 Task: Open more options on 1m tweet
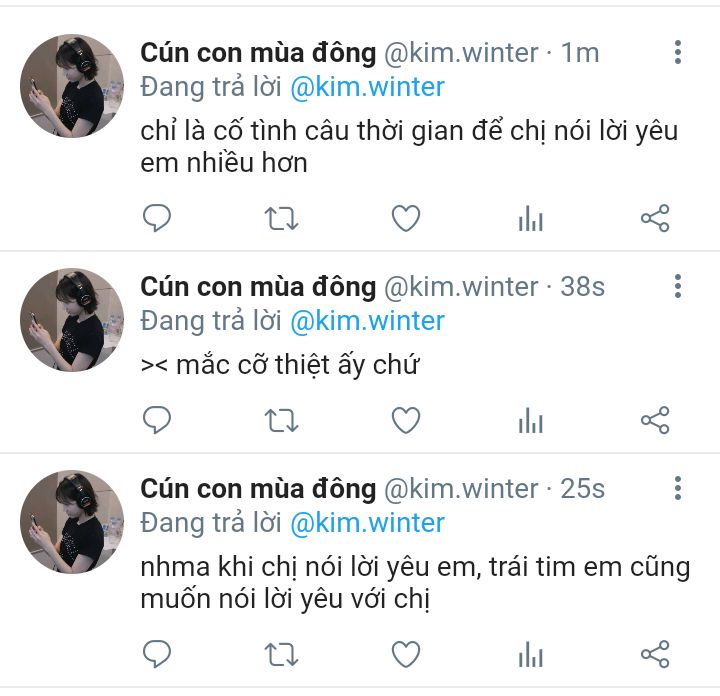678,52
